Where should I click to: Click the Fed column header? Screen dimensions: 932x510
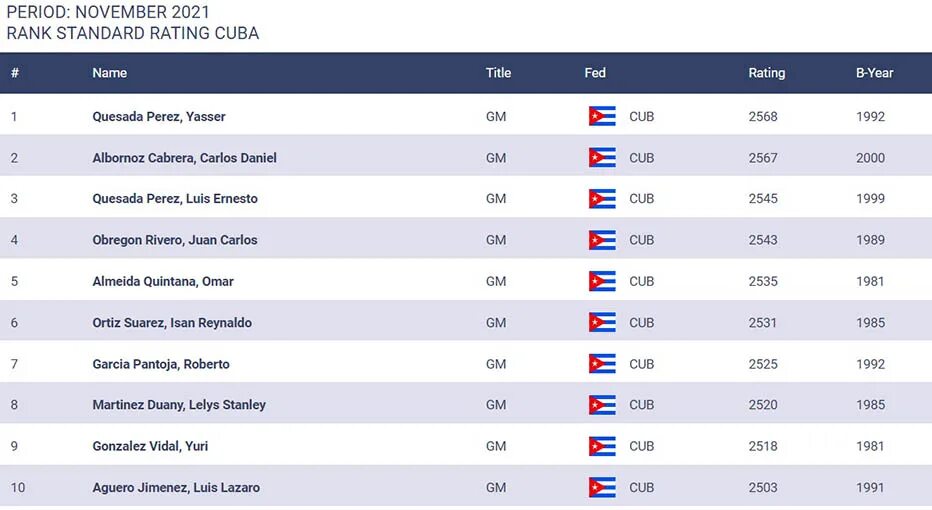(595, 73)
